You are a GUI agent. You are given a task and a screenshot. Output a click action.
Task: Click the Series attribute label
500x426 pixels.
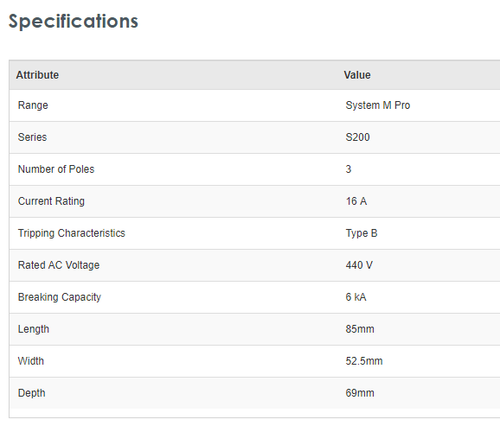pyautogui.click(x=32, y=137)
